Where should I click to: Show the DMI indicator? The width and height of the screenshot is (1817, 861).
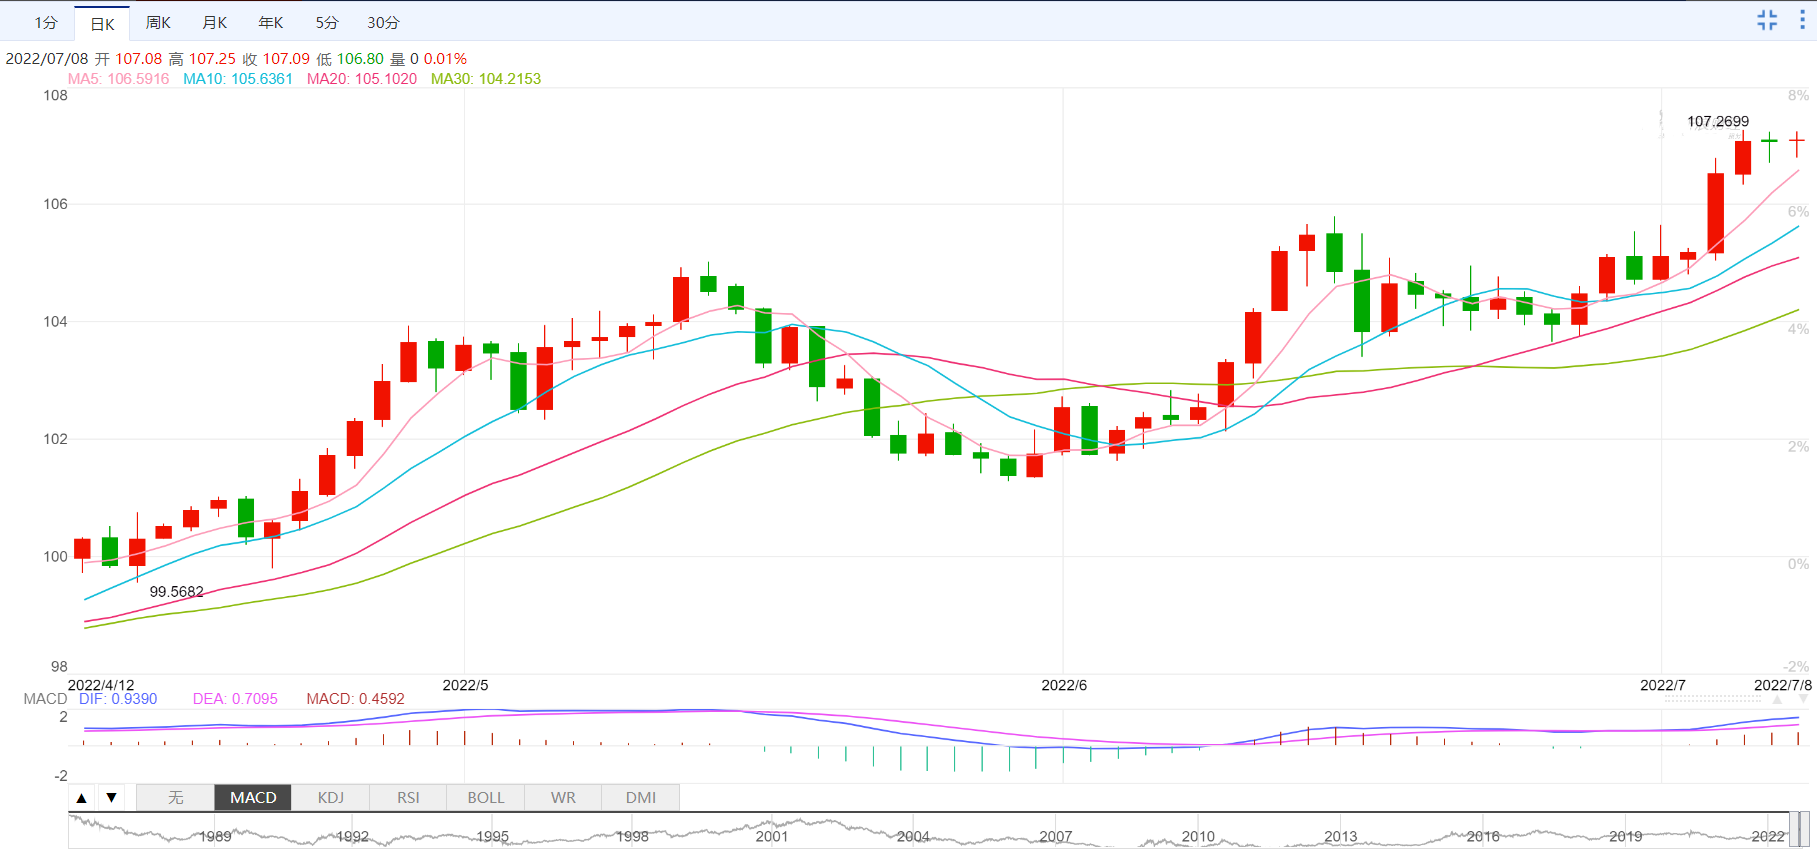(641, 797)
